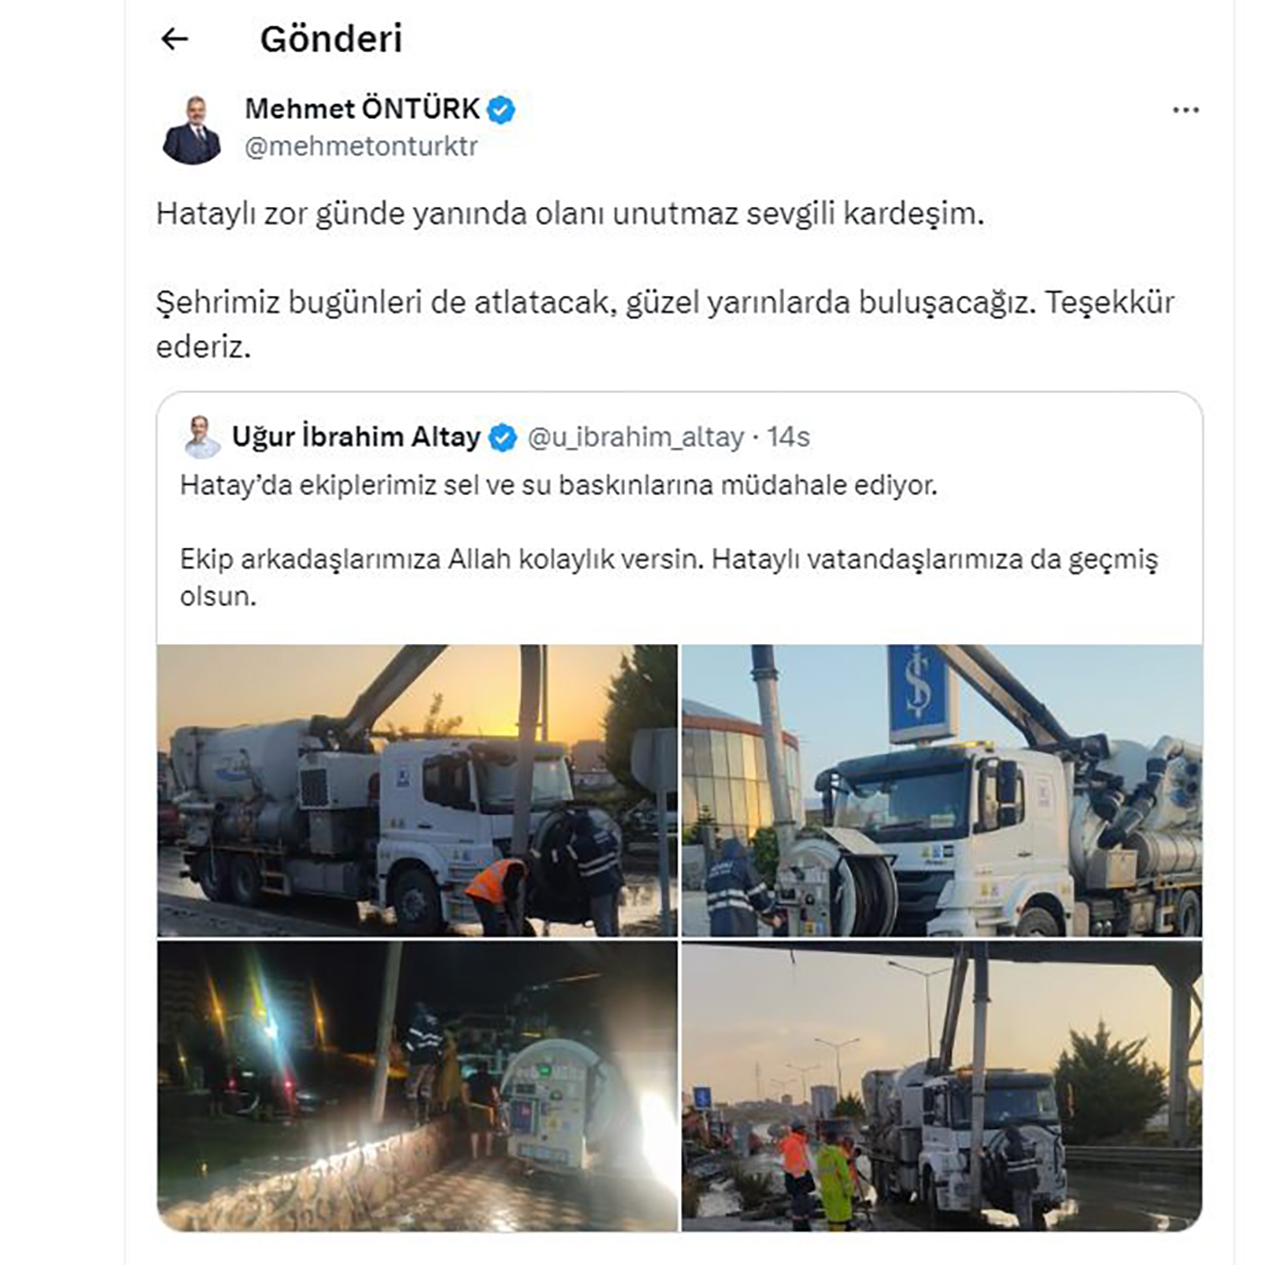
Task: Click Mehmet ÖNTÜRK's blue verified badge
Action: pyautogui.click(x=501, y=109)
